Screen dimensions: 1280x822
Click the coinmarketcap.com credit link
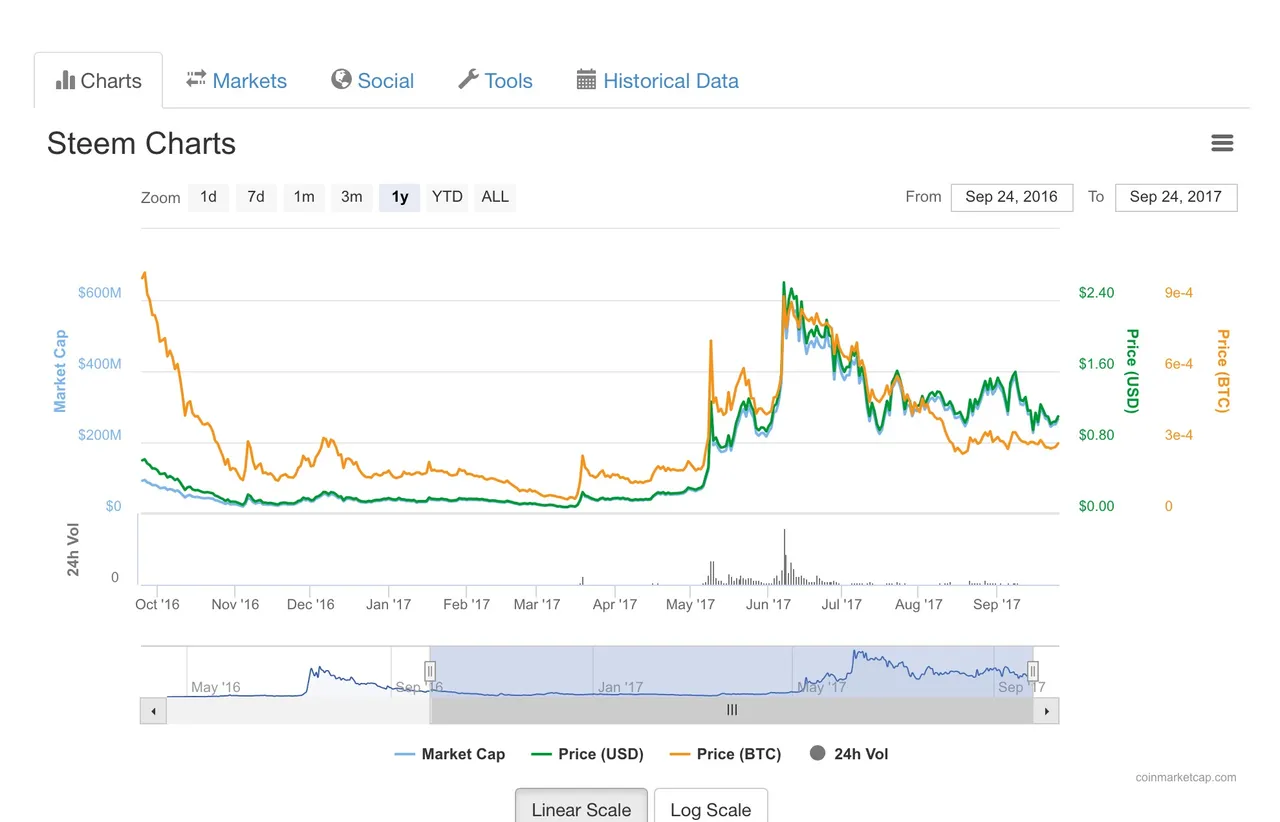coord(1186,777)
